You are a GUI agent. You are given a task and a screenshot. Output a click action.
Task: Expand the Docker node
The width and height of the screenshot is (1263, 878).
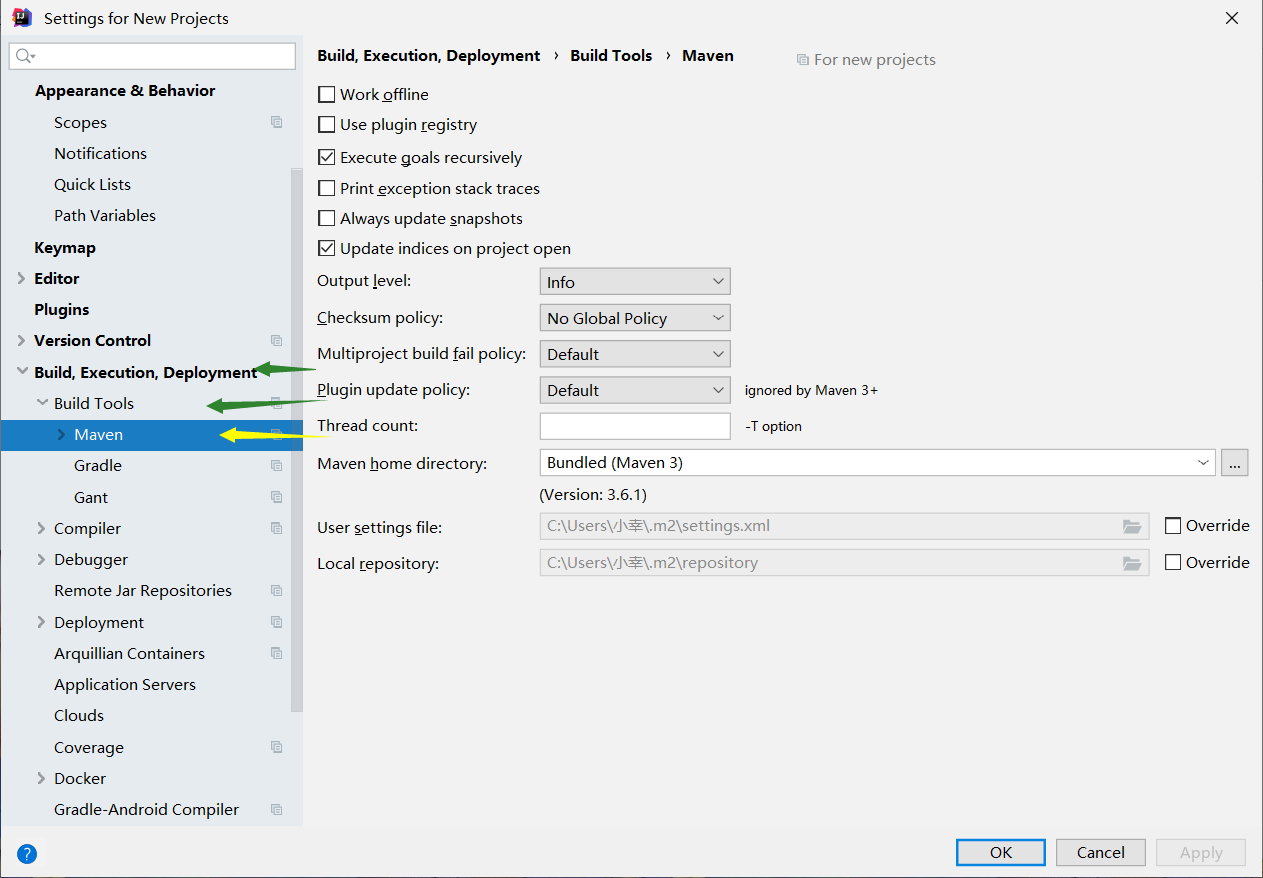point(41,778)
